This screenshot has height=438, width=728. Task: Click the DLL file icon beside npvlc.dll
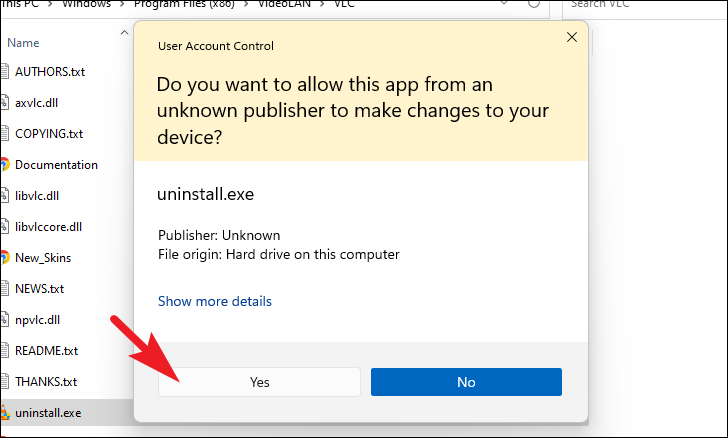pyautogui.click(x=4, y=320)
